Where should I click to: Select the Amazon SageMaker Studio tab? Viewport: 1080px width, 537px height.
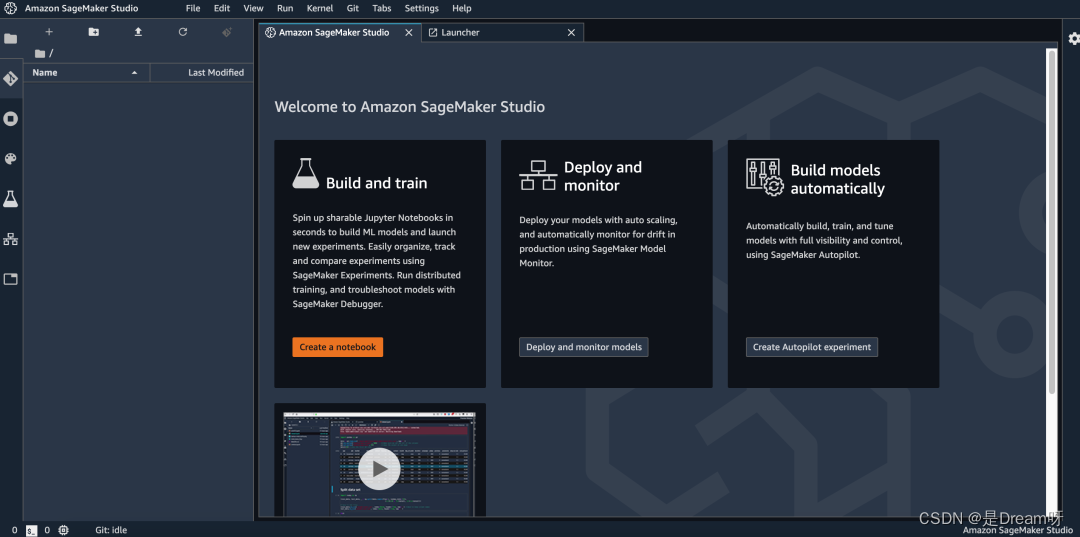pyautogui.click(x=340, y=32)
